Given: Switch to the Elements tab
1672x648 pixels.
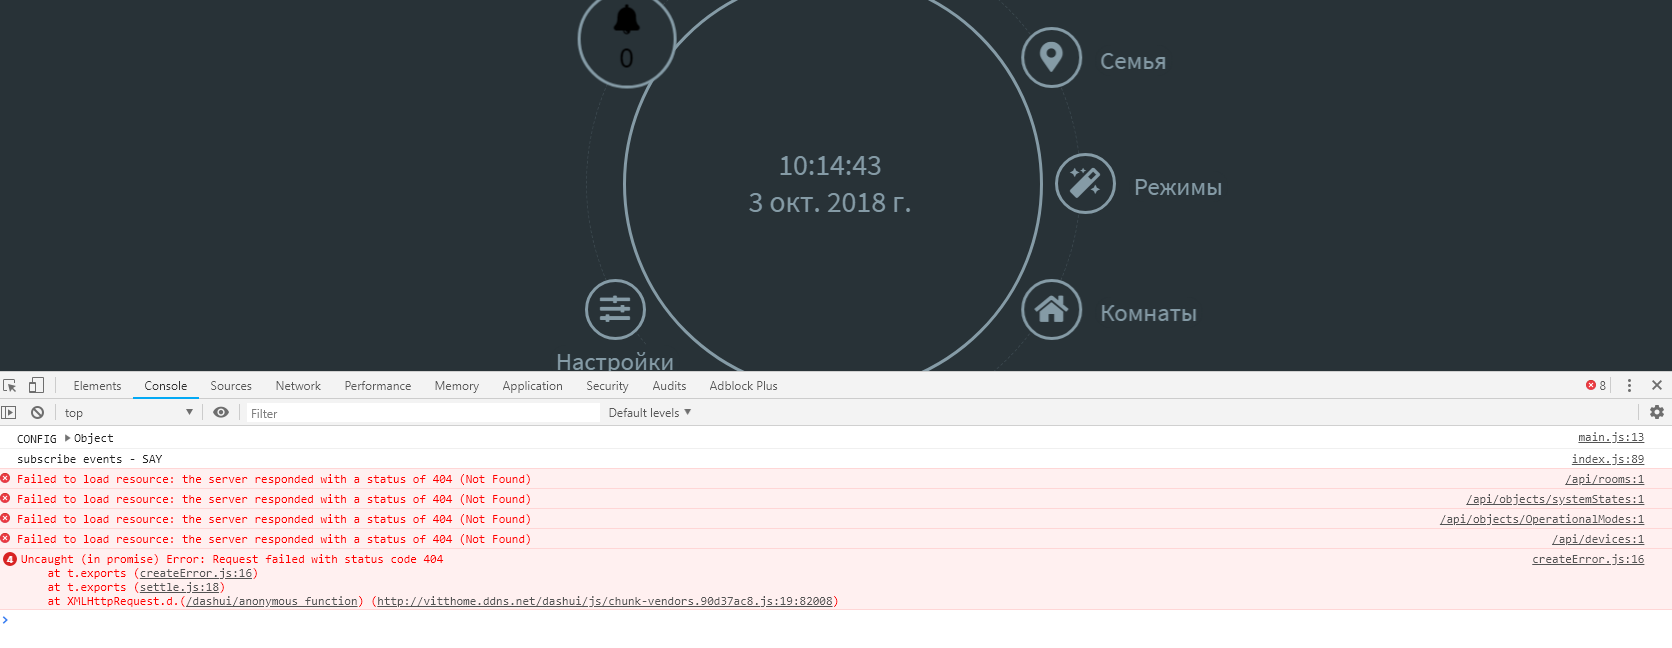Looking at the screenshot, I should (x=97, y=386).
